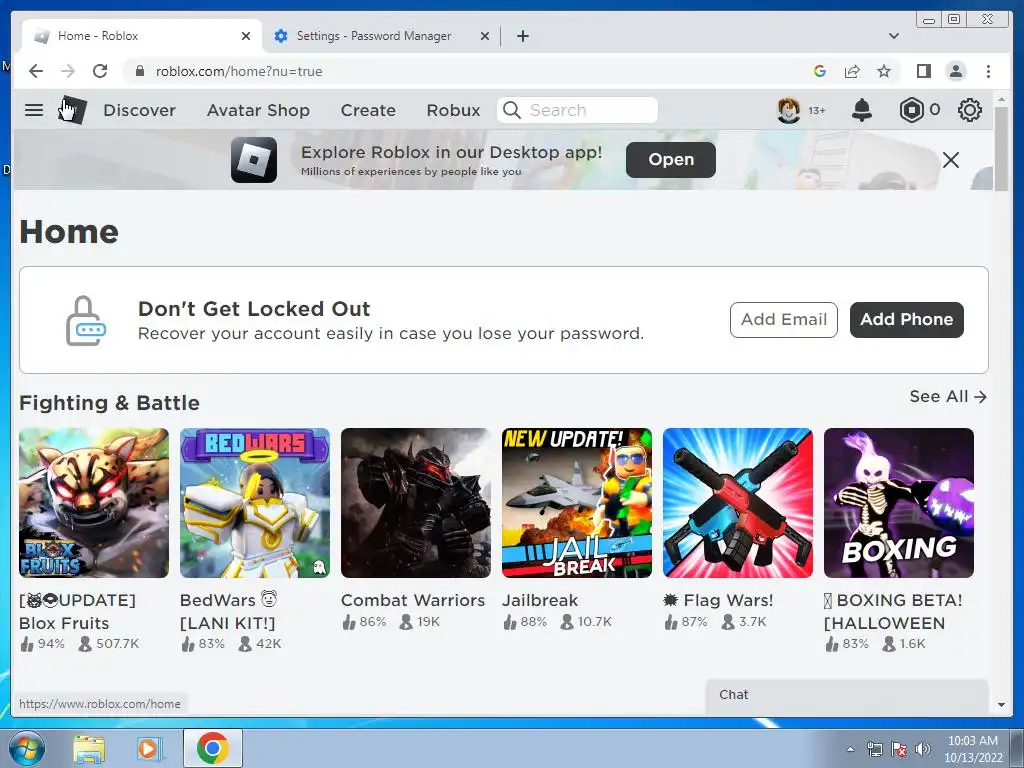Go back with the browser back arrow
This screenshot has height=768, width=1024.
point(36,71)
